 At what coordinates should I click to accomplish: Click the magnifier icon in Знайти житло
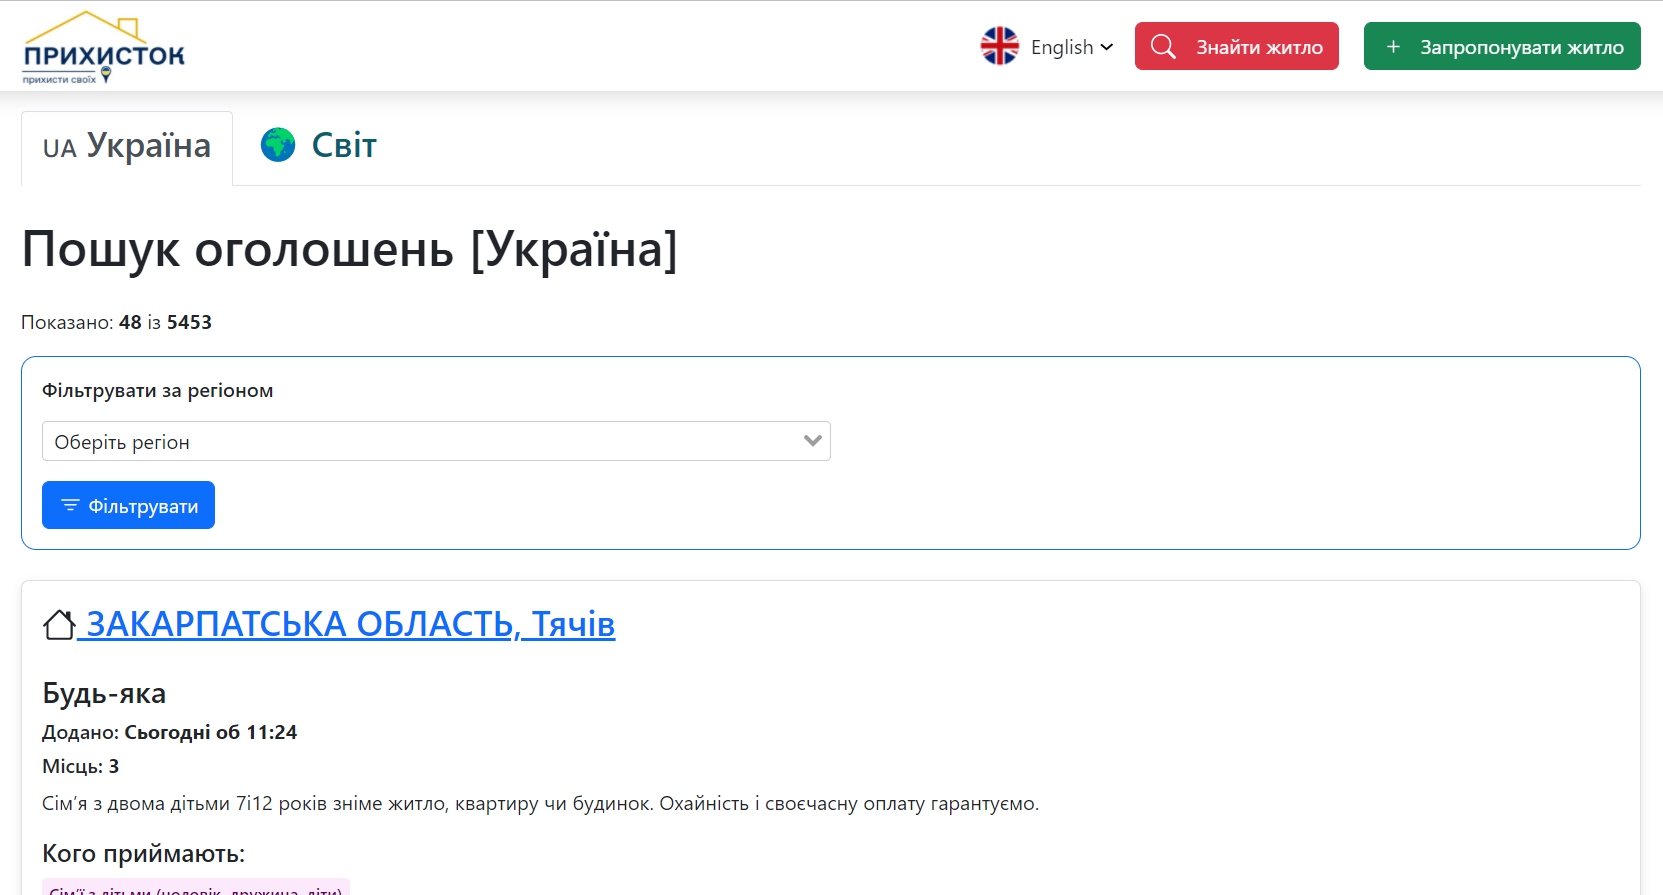pyautogui.click(x=1163, y=46)
